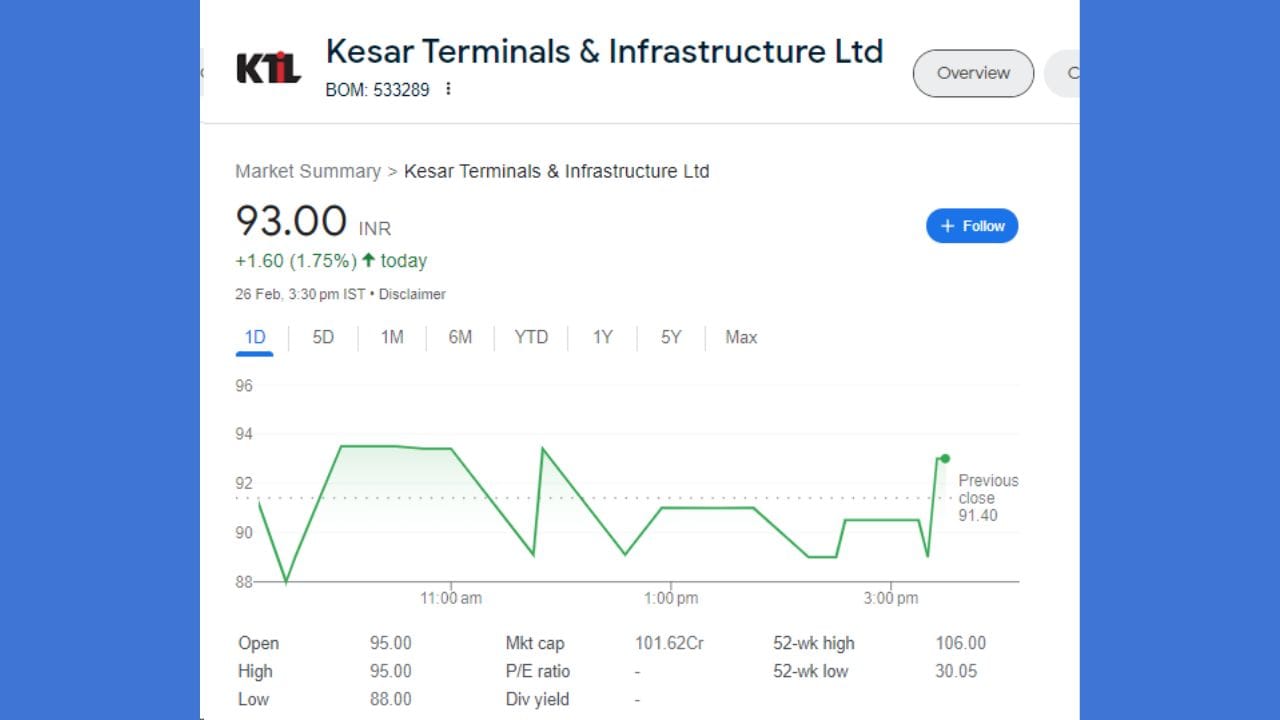Image resolution: width=1280 pixels, height=720 pixels.
Task: Show the 1Y price chart
Action: [602, 337]
